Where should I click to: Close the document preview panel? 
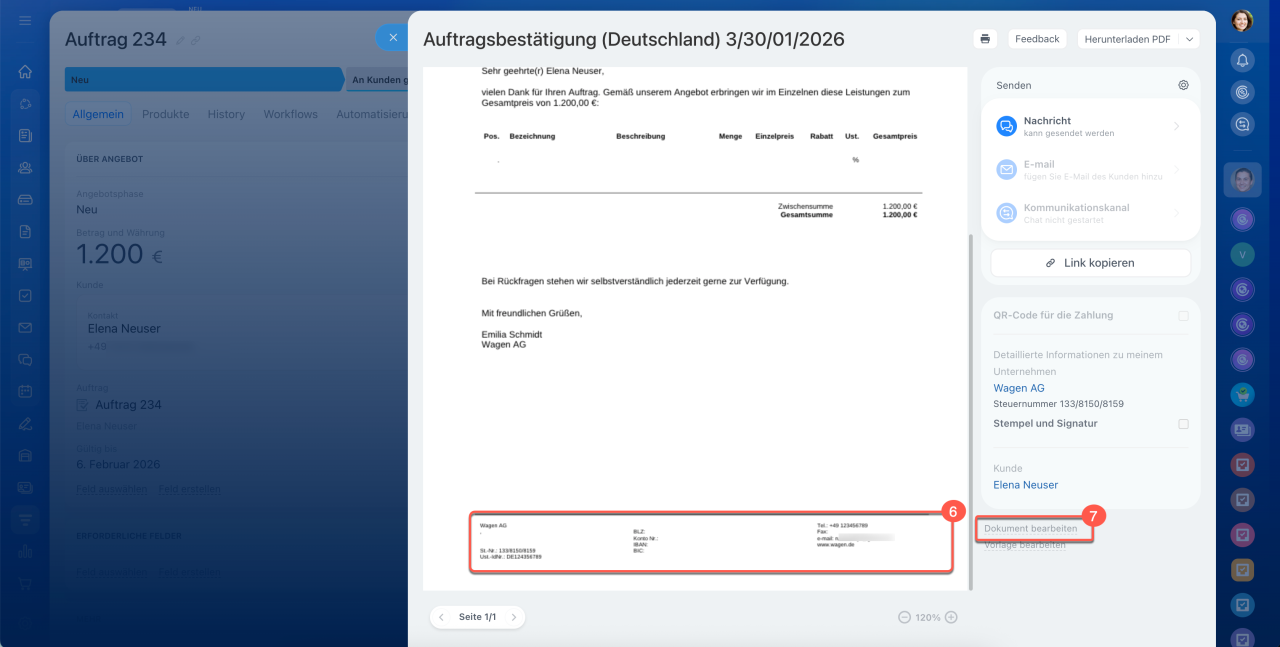pyautogui.click(x=393, y=38)
